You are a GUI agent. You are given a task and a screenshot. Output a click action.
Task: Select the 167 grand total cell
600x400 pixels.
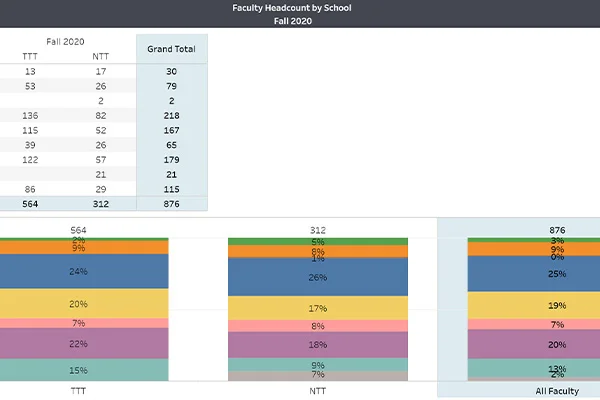click(x=171, y=131)
